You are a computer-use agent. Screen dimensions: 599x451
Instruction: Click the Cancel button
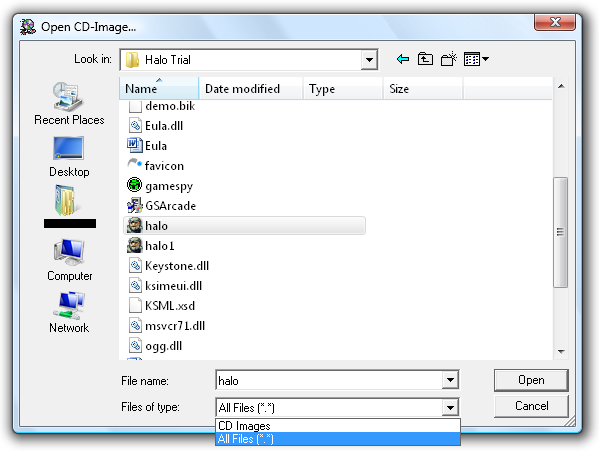(531, 406)
